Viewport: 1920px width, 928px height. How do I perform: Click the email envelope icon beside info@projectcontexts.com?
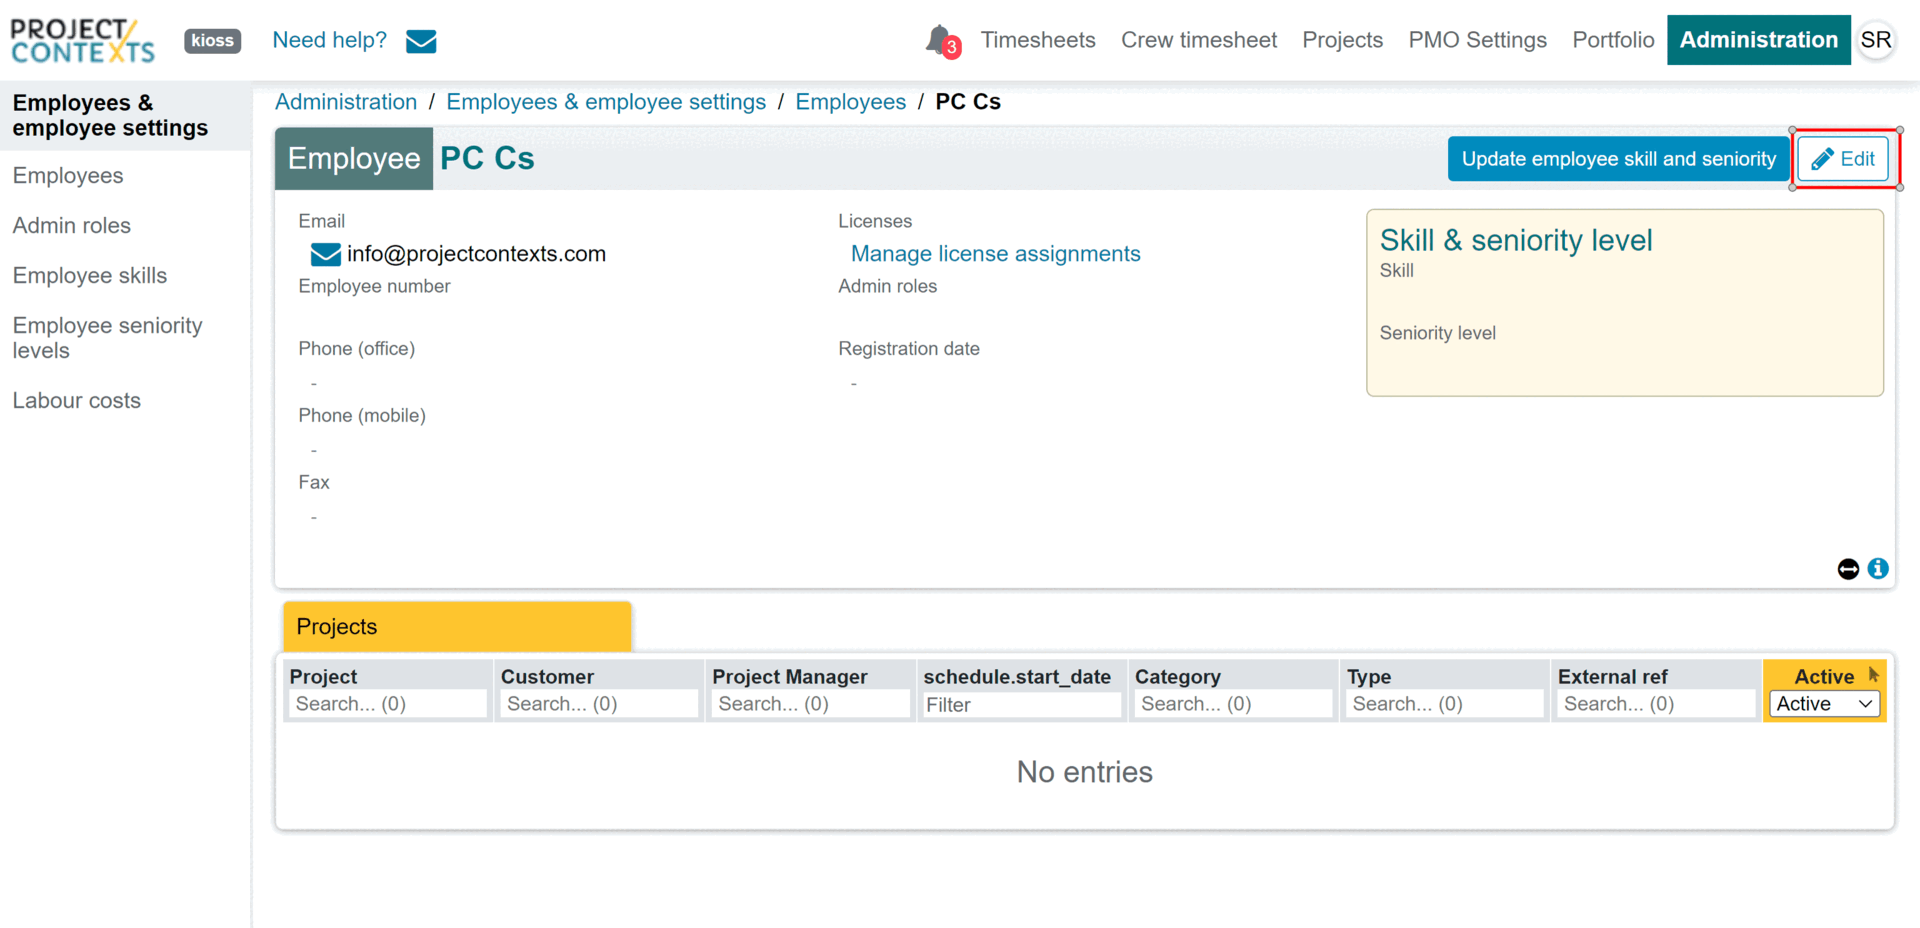pos(325,254)
